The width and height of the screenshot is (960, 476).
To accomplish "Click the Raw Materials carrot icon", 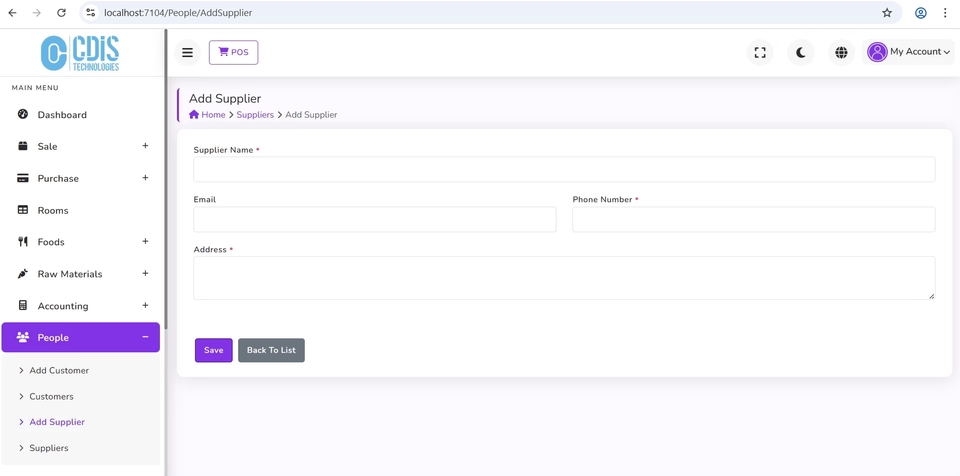I will (x=23, y=274).
